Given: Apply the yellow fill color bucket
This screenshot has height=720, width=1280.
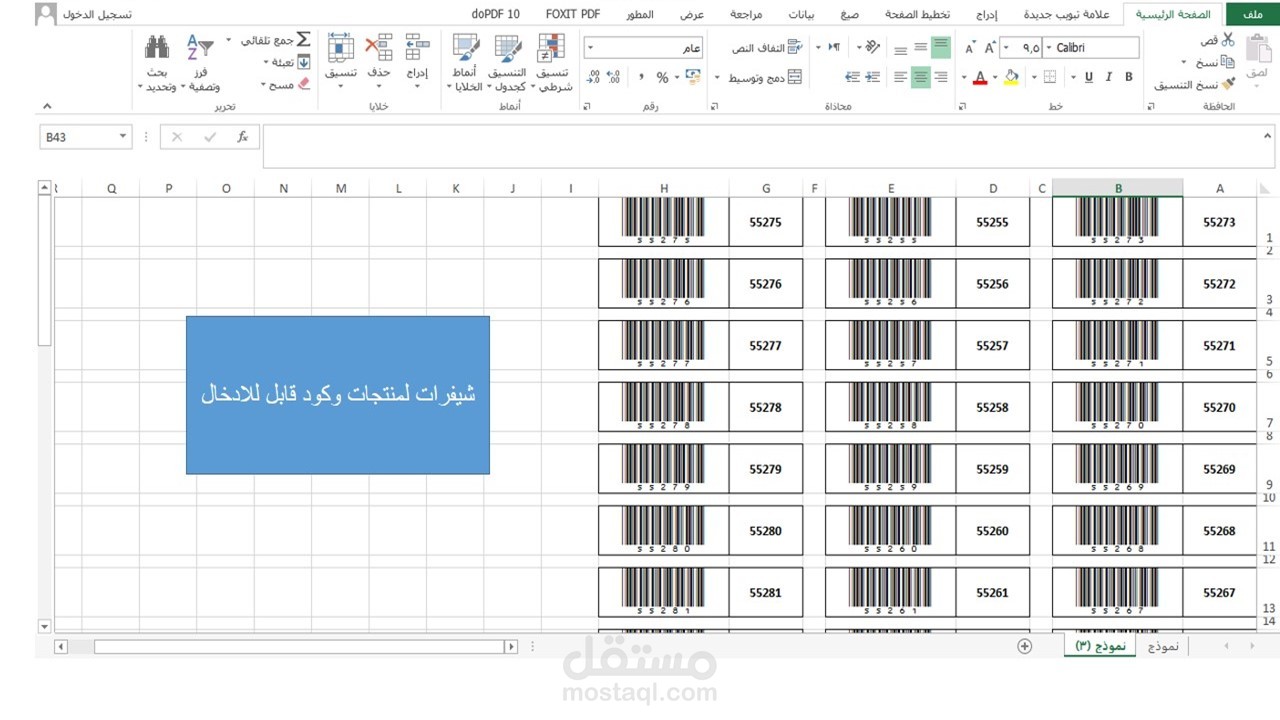Looking at the screenshot, I should 1011,77.
